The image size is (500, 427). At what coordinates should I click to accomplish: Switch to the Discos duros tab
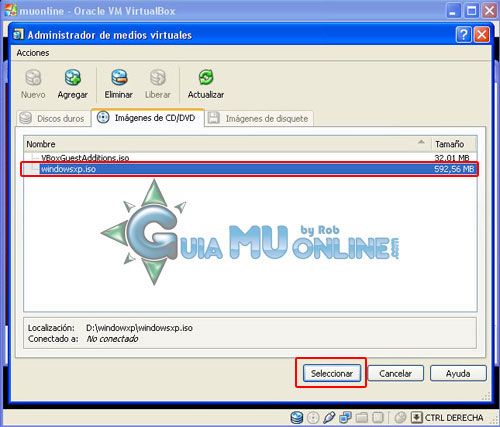(x=54, y=119)
